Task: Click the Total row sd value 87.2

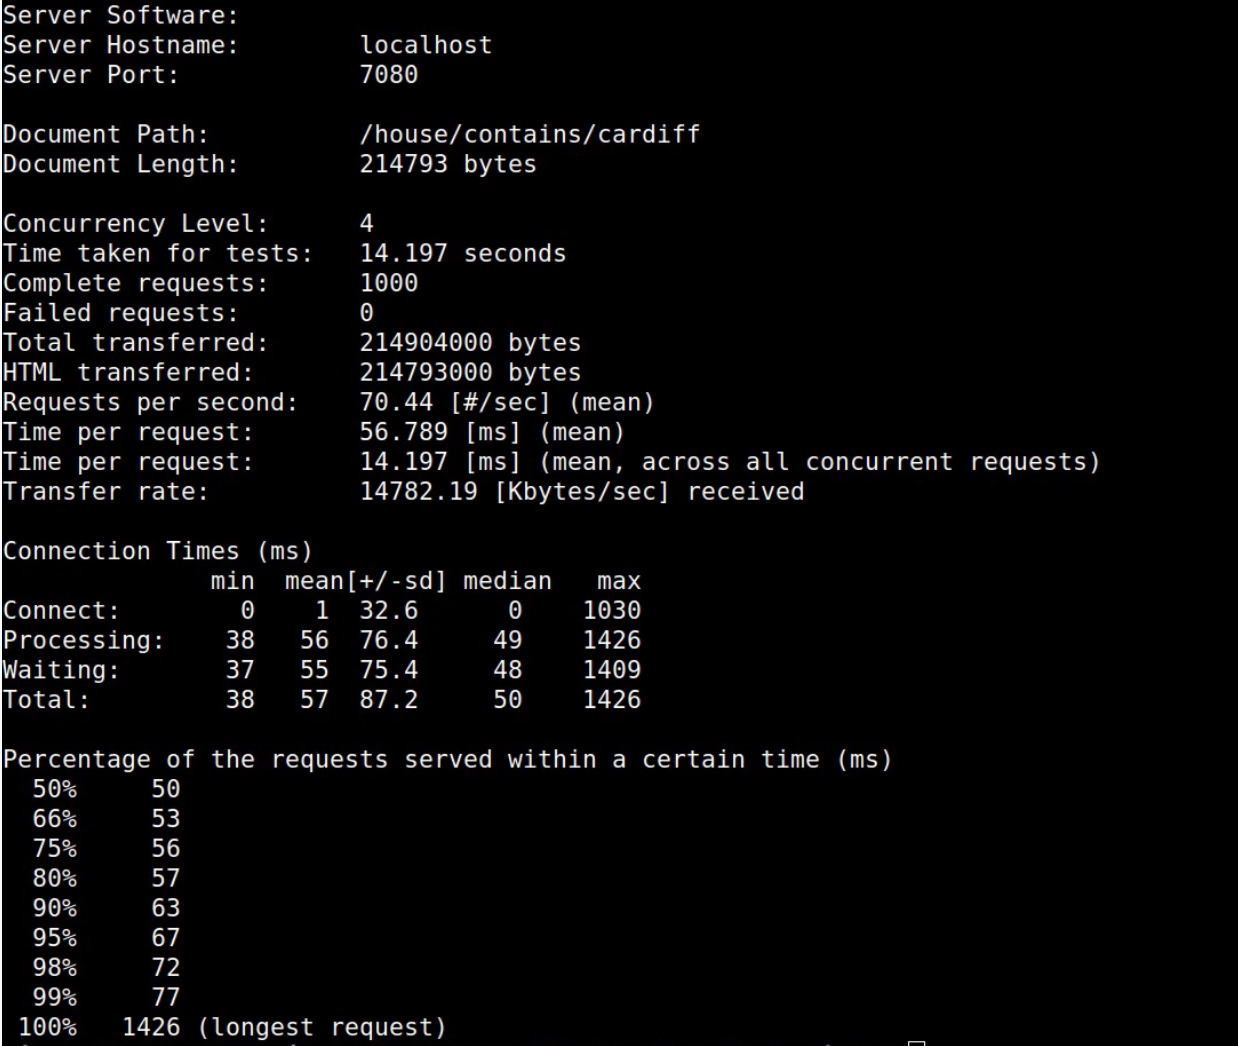Action: point(389,699)
